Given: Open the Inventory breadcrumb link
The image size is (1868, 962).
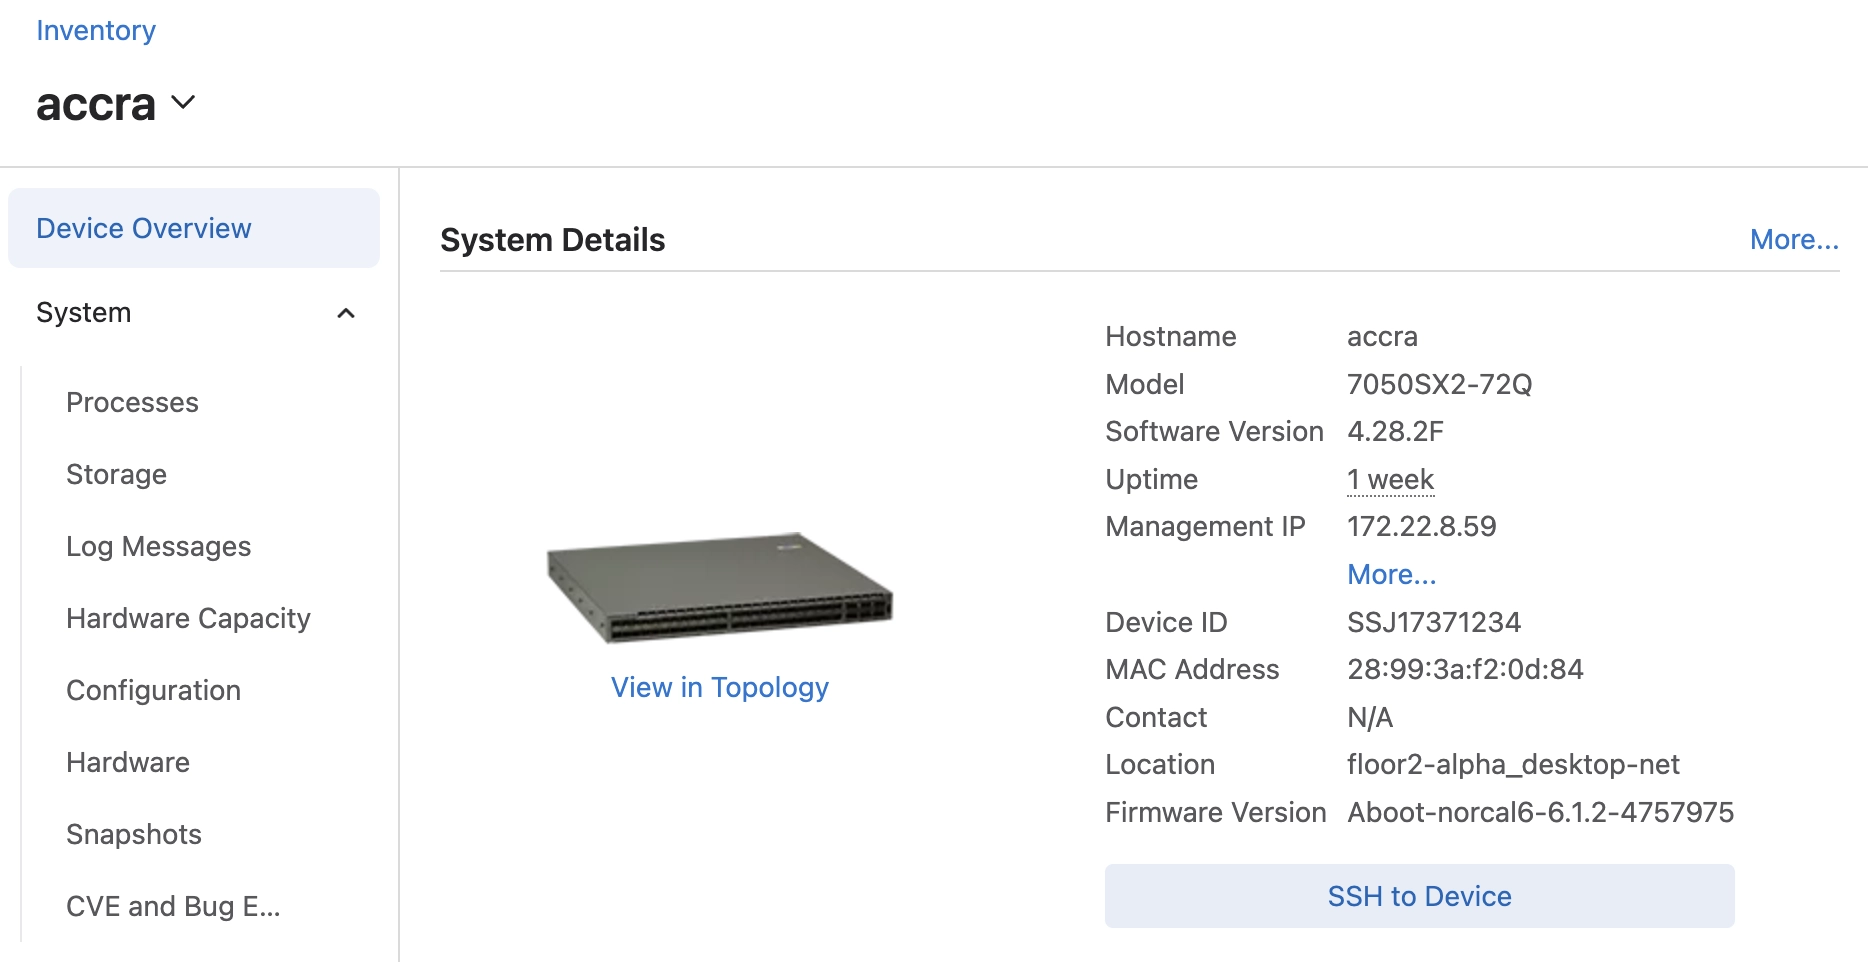Looking at the screenshot, I should coord(96,31).
